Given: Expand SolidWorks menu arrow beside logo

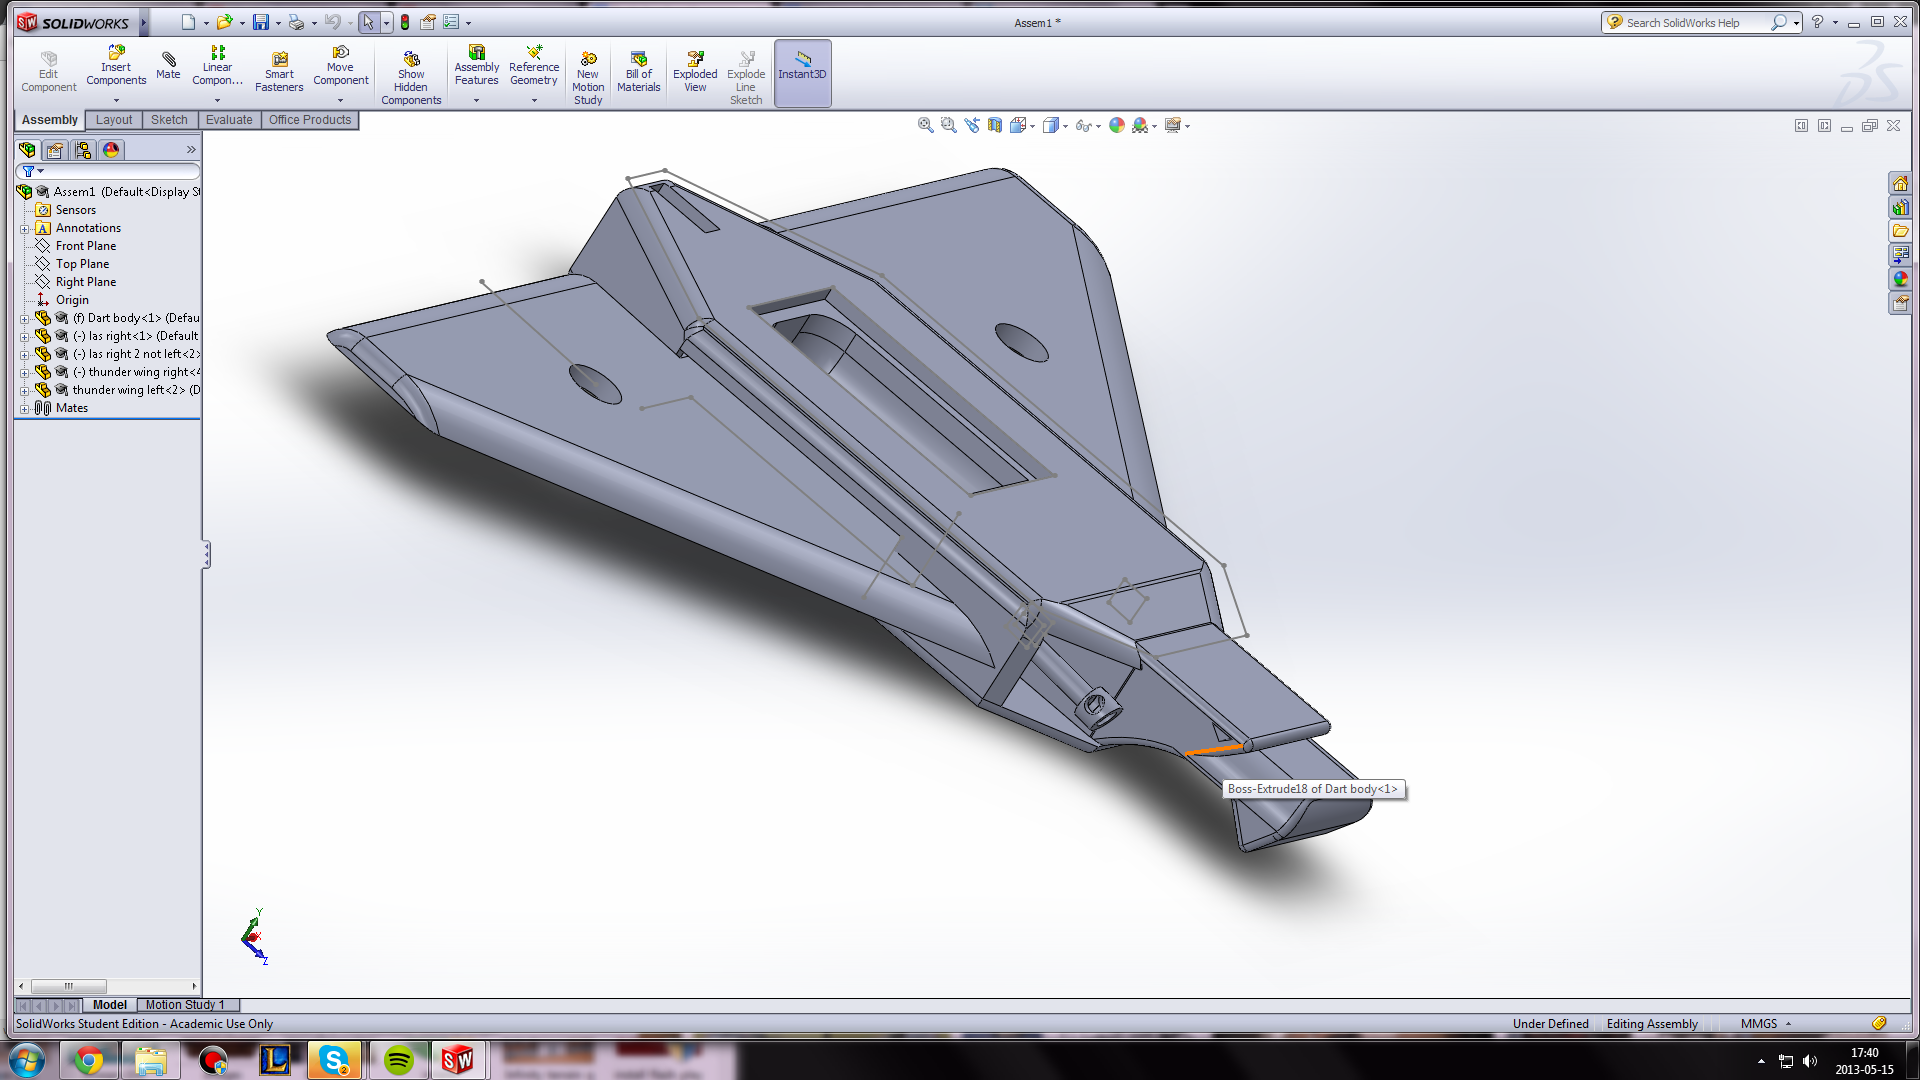Looking at the screenshot, I should [x=144, y=22].
